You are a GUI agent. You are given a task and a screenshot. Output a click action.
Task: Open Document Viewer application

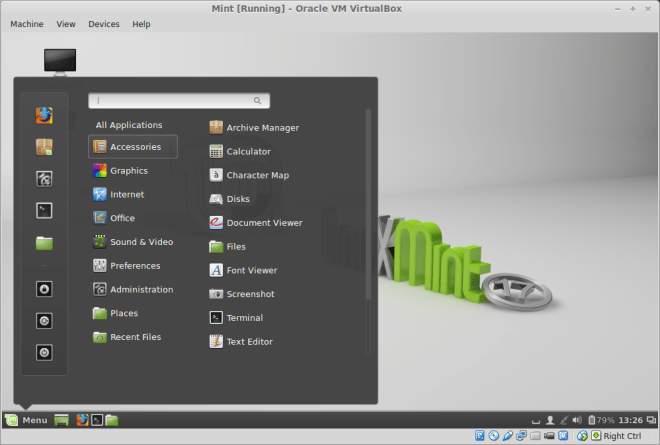tap(256, 223)
